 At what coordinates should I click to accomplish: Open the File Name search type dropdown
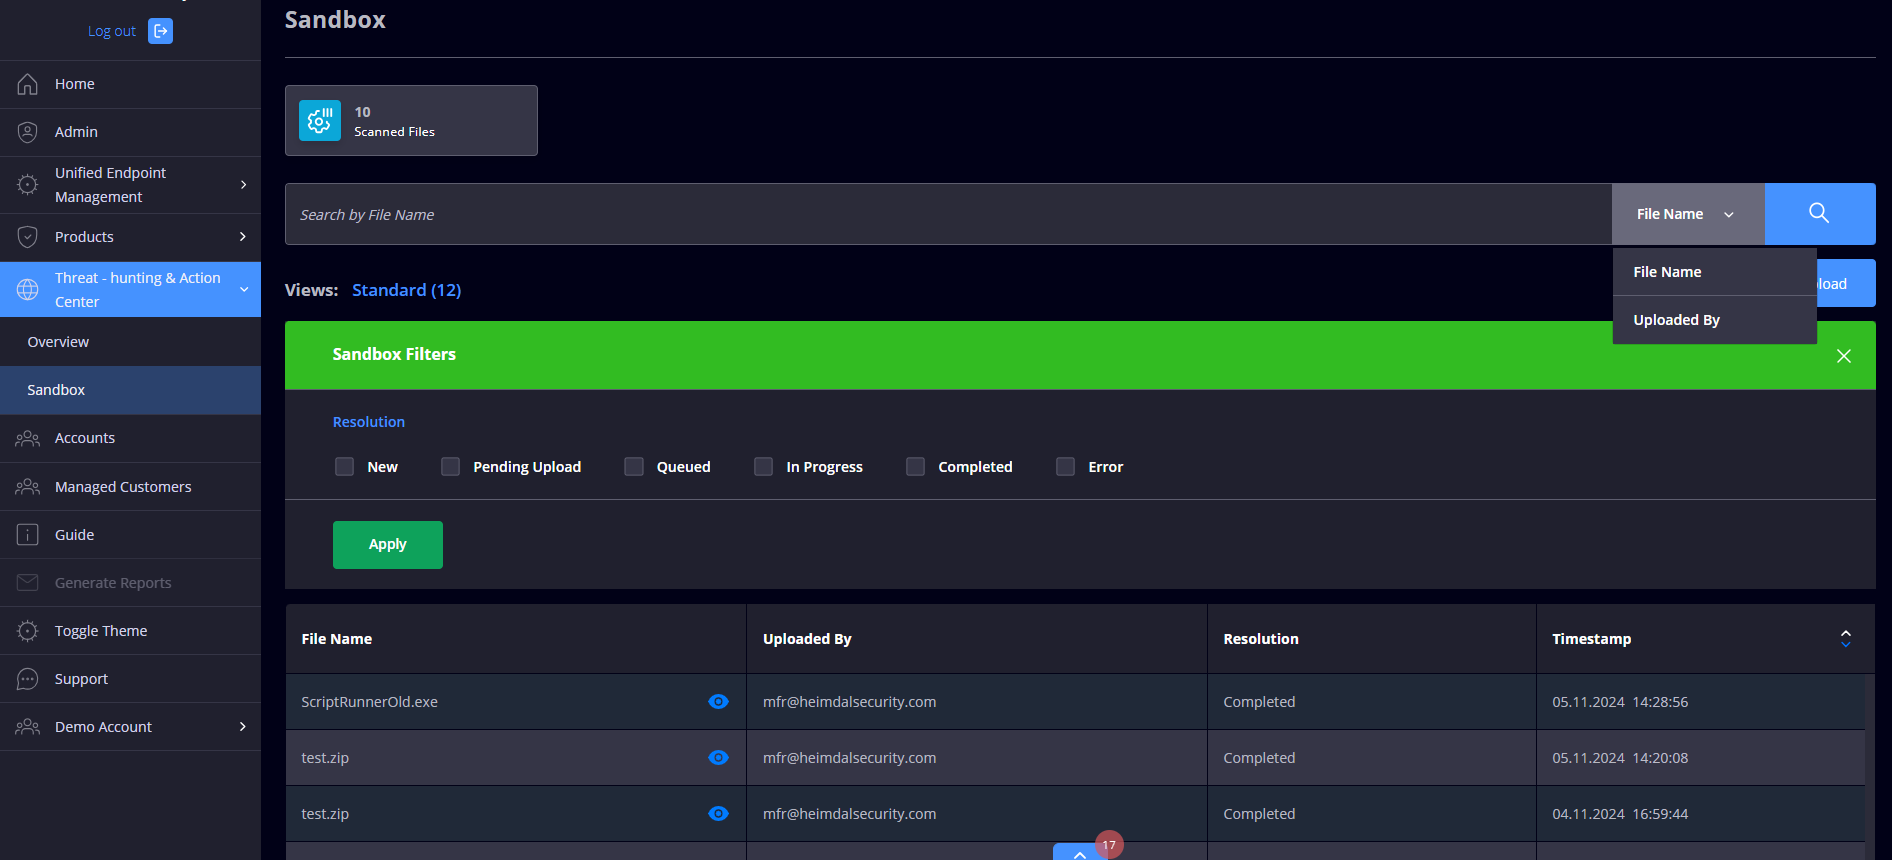point(1686,214)
